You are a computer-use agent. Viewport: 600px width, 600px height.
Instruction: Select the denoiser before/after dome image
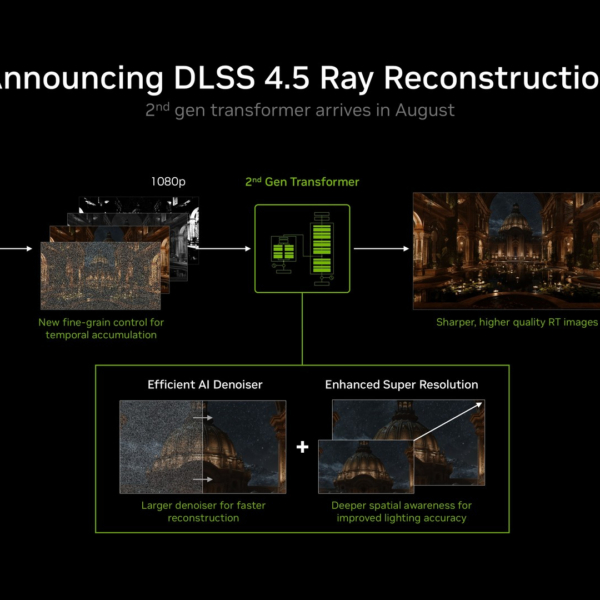click(203, 447)
